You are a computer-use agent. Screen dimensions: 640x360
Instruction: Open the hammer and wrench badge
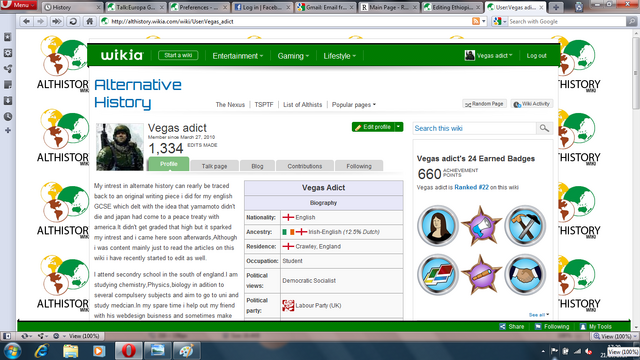(525, 226)
